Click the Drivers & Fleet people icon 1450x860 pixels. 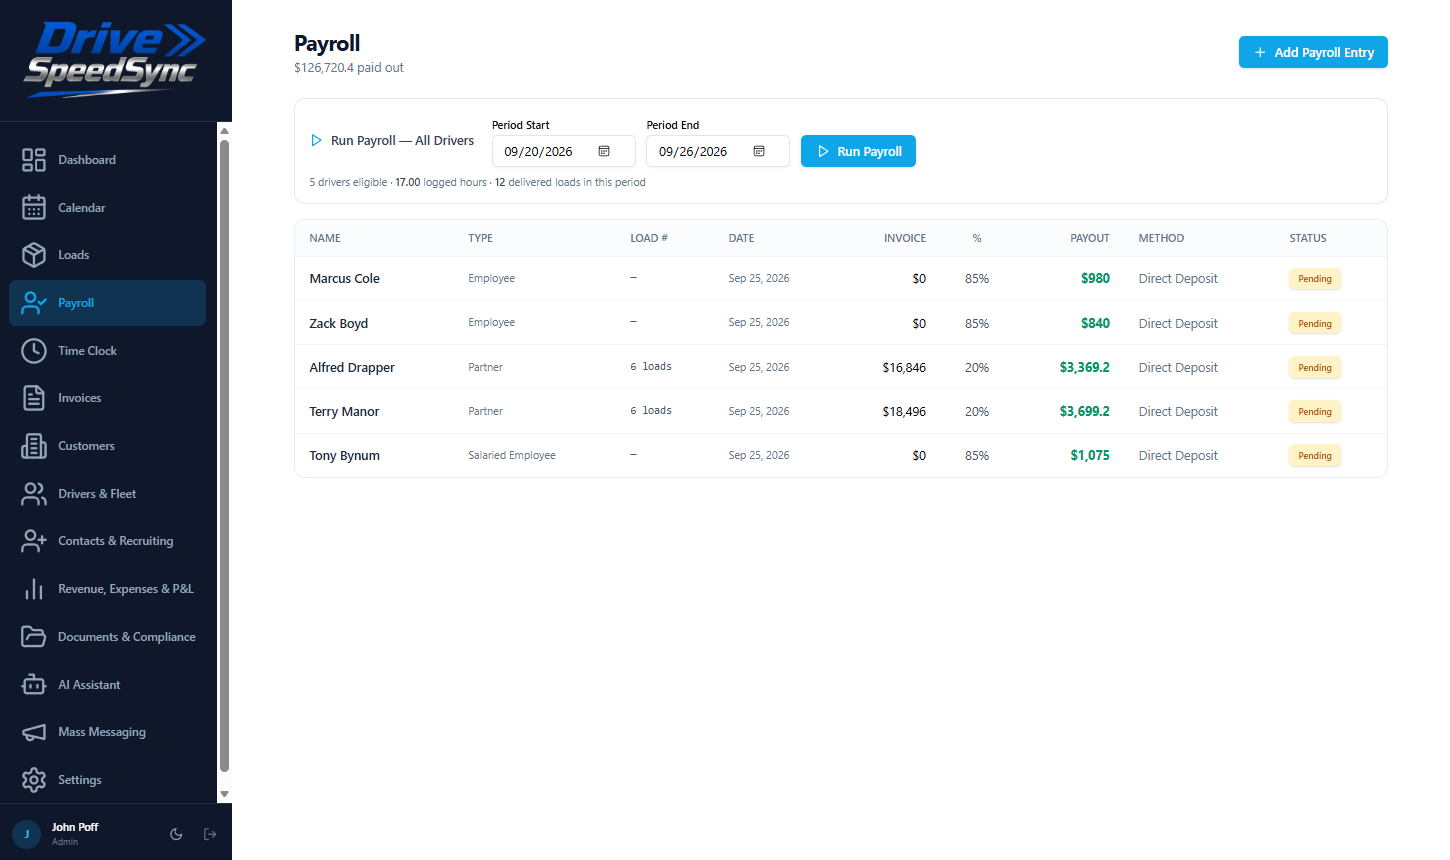tap(34, 494)
